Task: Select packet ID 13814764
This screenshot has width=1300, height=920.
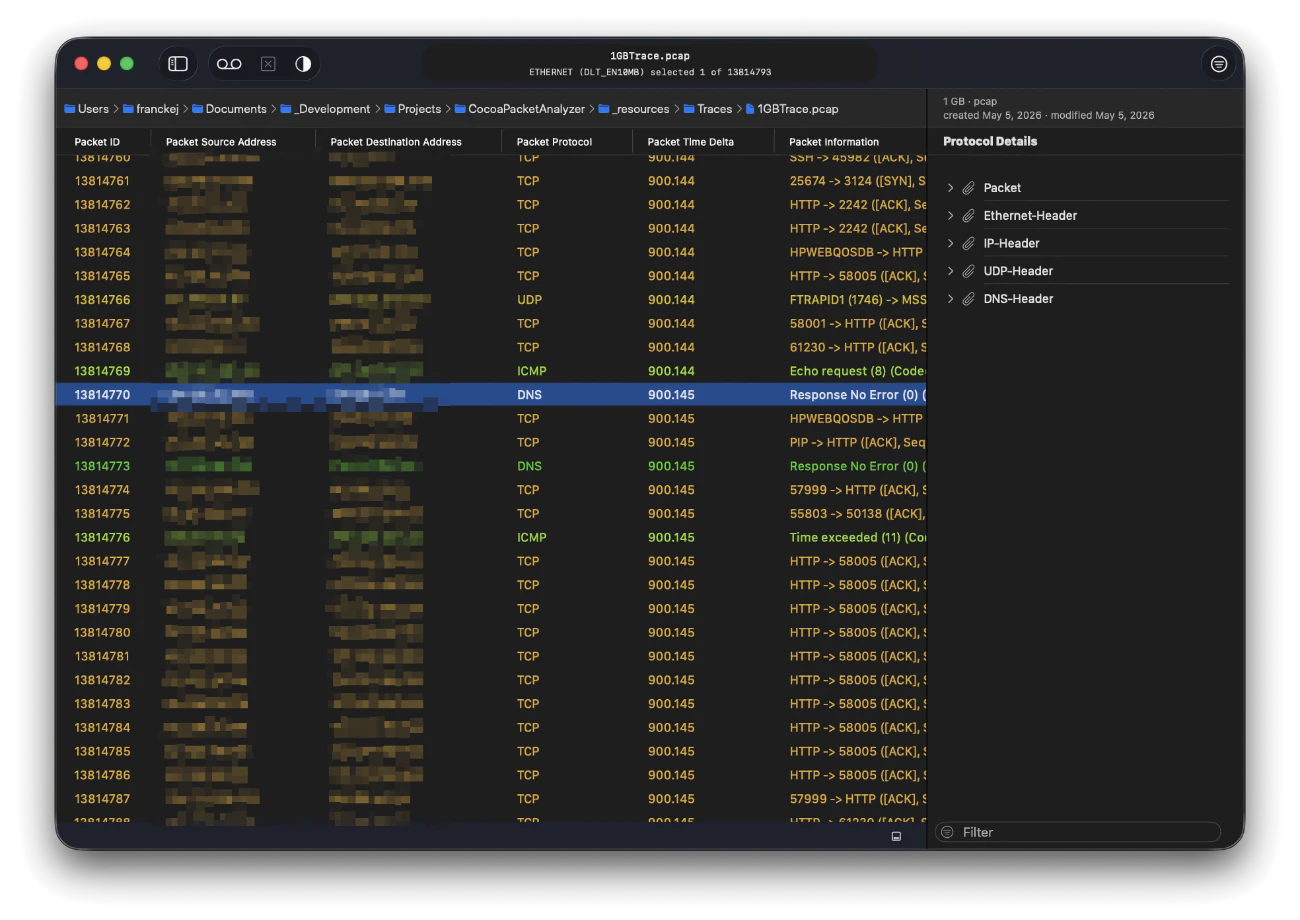Action: [x=102, y=252]
